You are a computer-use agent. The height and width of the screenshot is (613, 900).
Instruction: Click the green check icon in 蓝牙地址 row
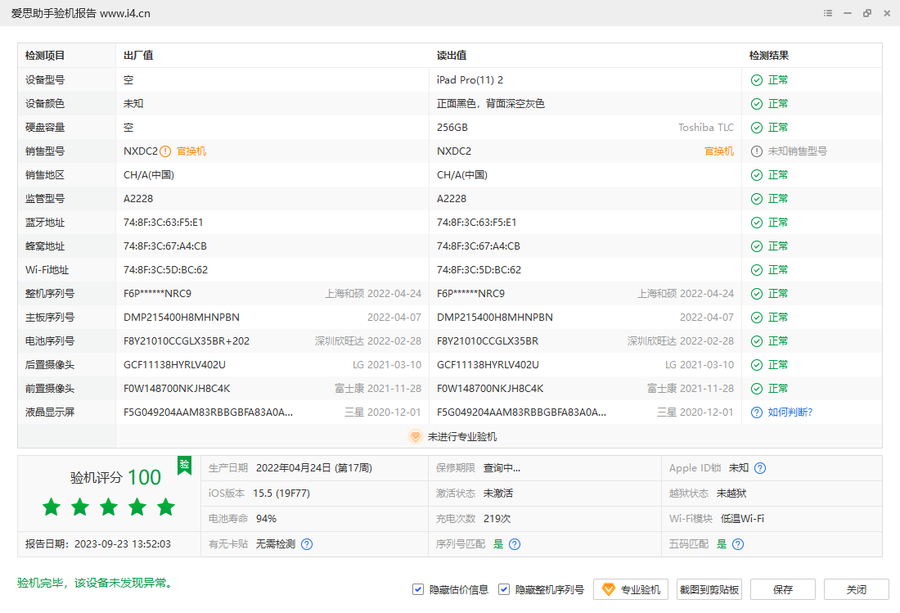tap(757, 223)
